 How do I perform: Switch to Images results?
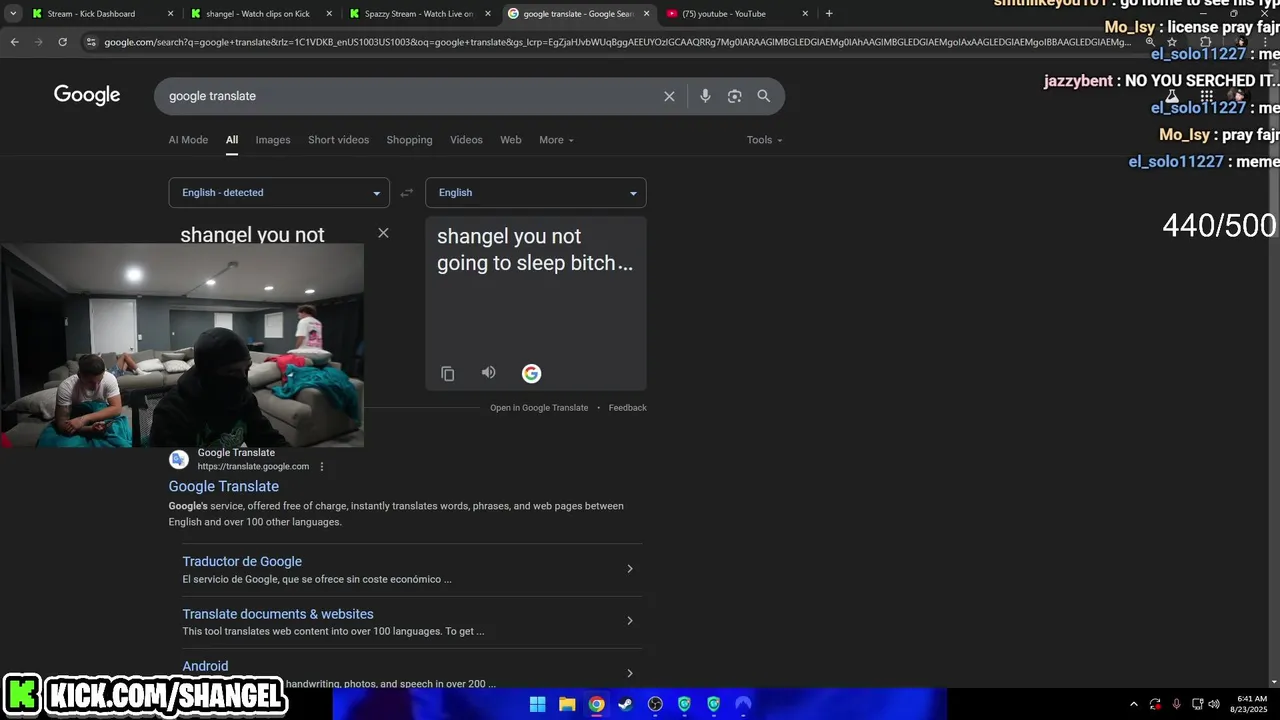273,140
